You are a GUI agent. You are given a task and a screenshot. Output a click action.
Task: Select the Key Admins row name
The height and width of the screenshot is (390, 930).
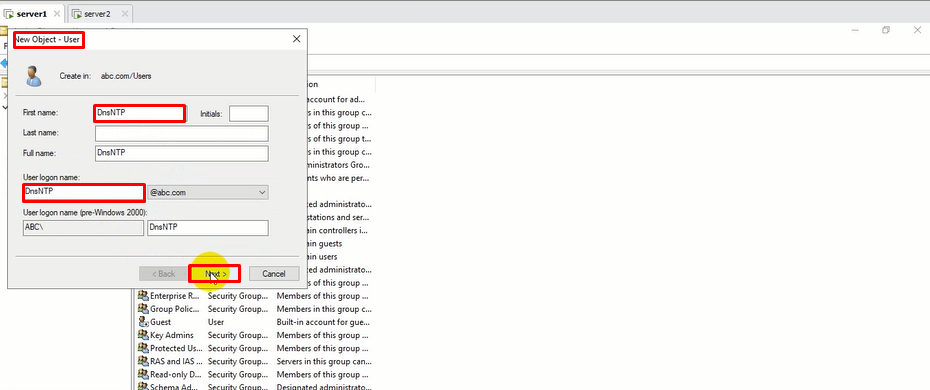coord(172,335)
